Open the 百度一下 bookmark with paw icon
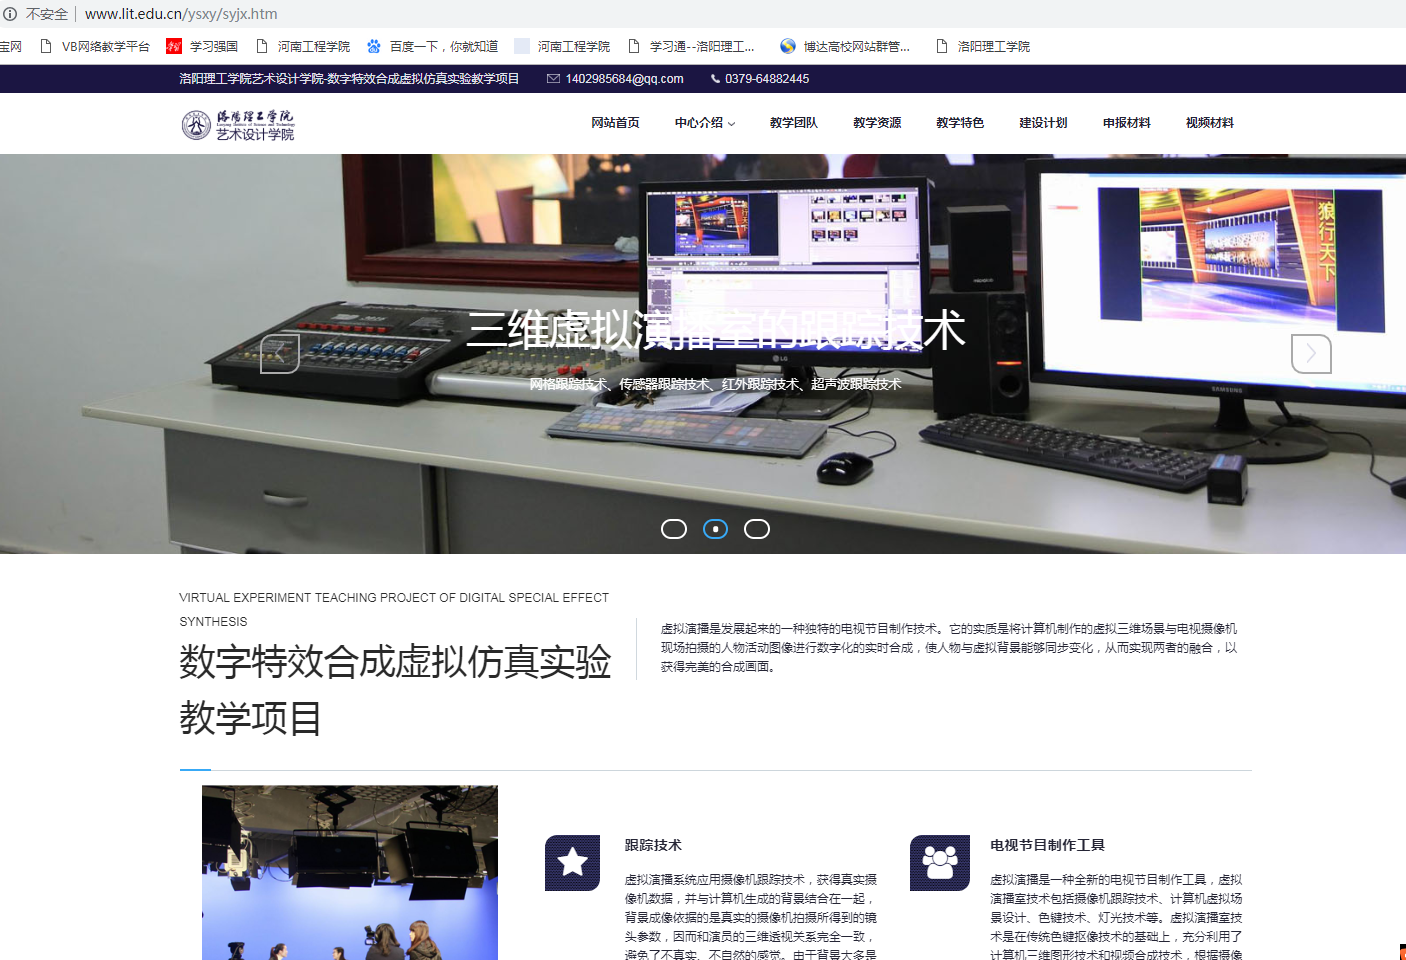The width and height of the screenshot is (1406, 960). pyautogui.click(x=432, y=46)
